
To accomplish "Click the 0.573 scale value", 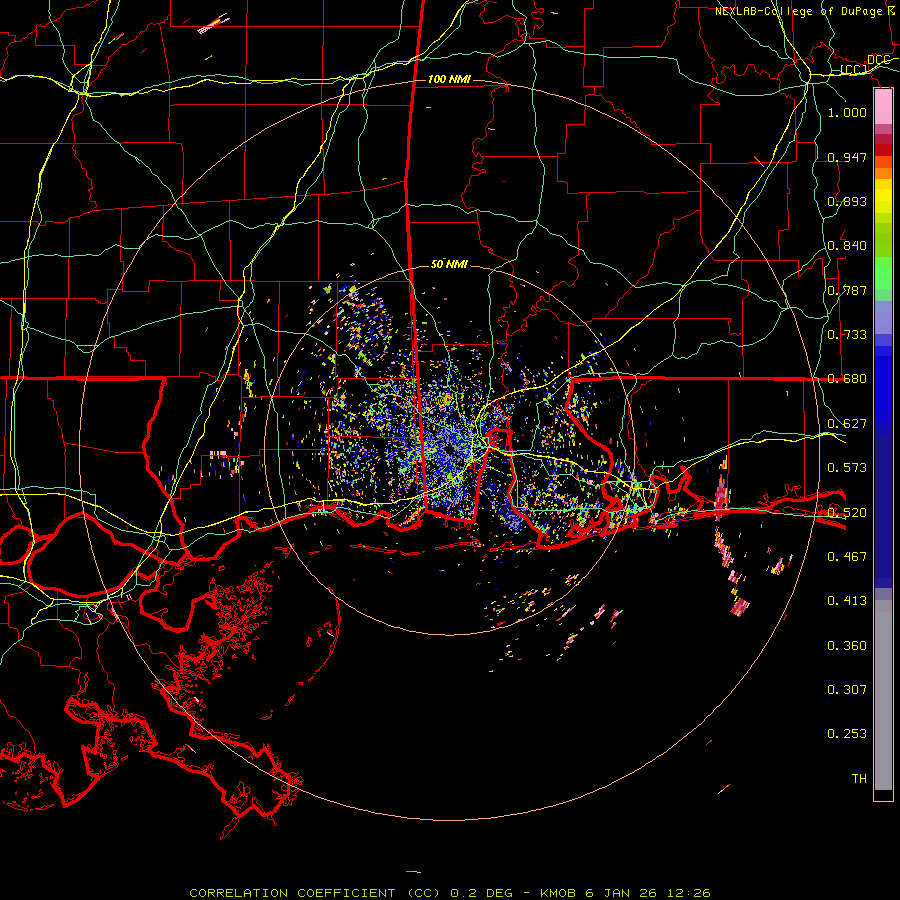I will (847, 468).
